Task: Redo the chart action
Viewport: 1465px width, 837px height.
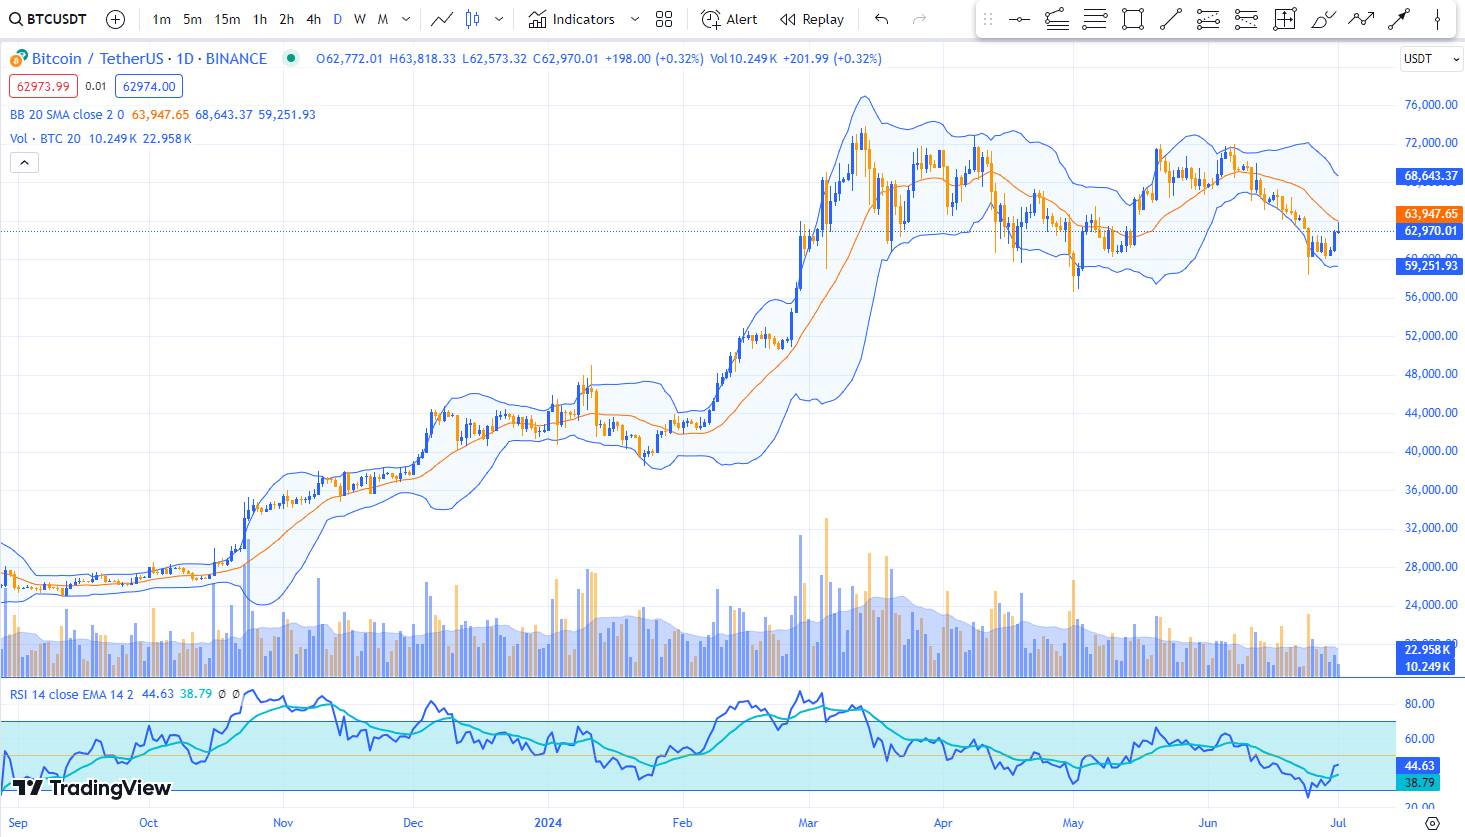Action: tap(919, 19)
